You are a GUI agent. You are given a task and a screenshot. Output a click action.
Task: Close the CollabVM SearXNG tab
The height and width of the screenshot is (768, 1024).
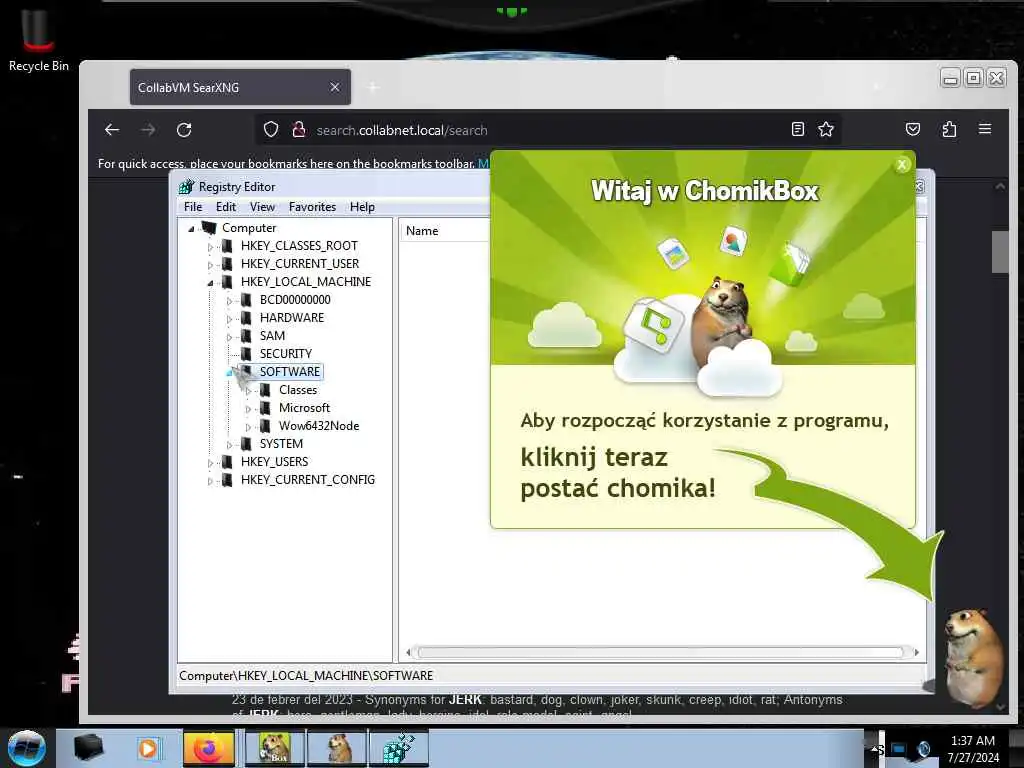[334, 87]
